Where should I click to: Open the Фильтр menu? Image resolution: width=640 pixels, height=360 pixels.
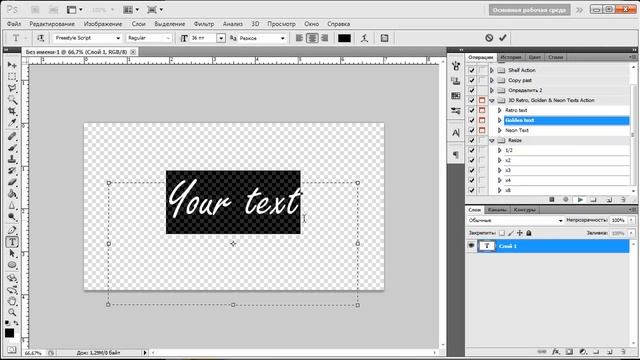(x=204, y=24)
